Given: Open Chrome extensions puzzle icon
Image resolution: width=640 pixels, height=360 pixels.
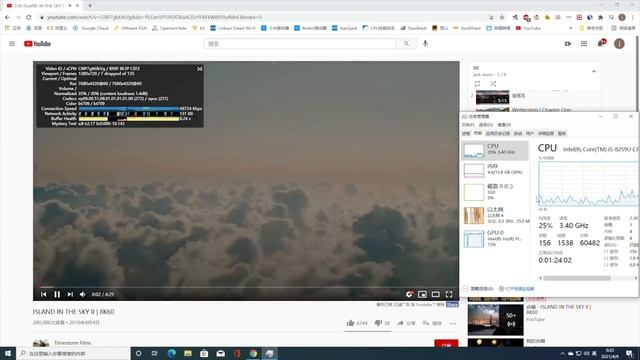Looking at the screenshot, I should tap(600, 17).
